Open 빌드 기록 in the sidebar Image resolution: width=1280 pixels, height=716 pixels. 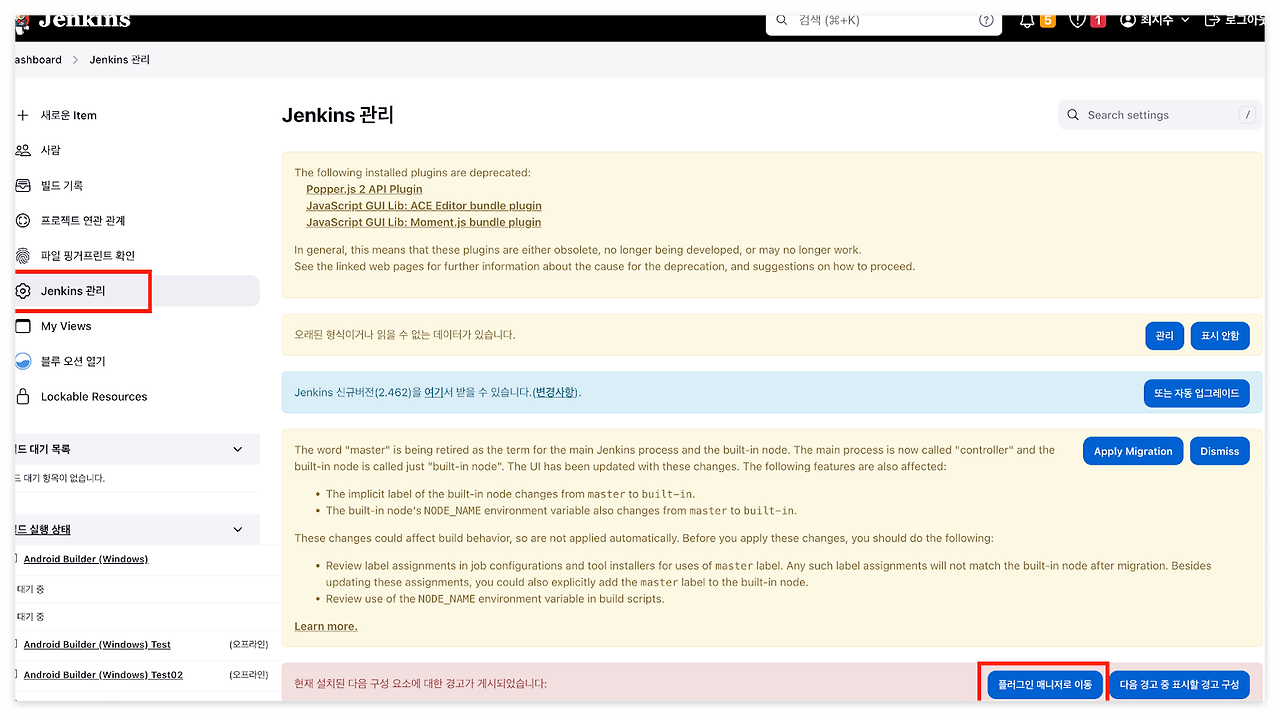tap(62, 185)
